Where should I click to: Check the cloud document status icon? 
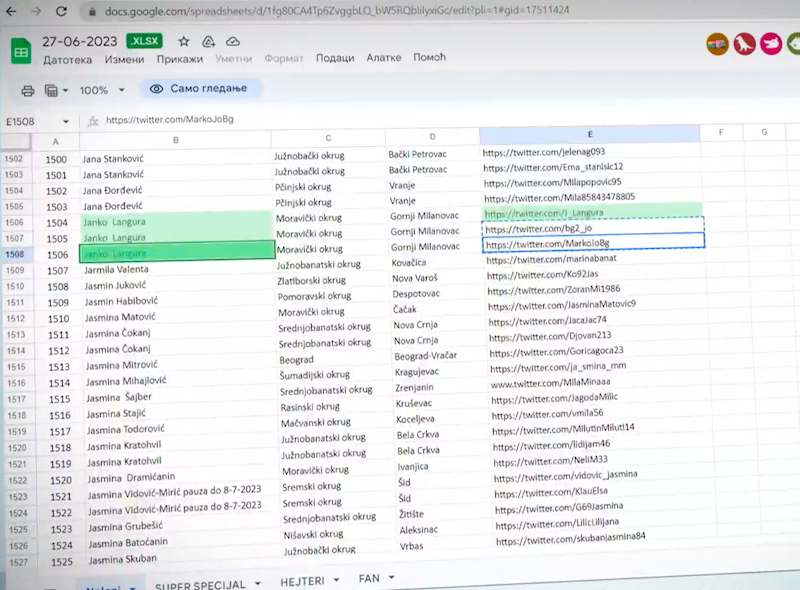[233, 42]
